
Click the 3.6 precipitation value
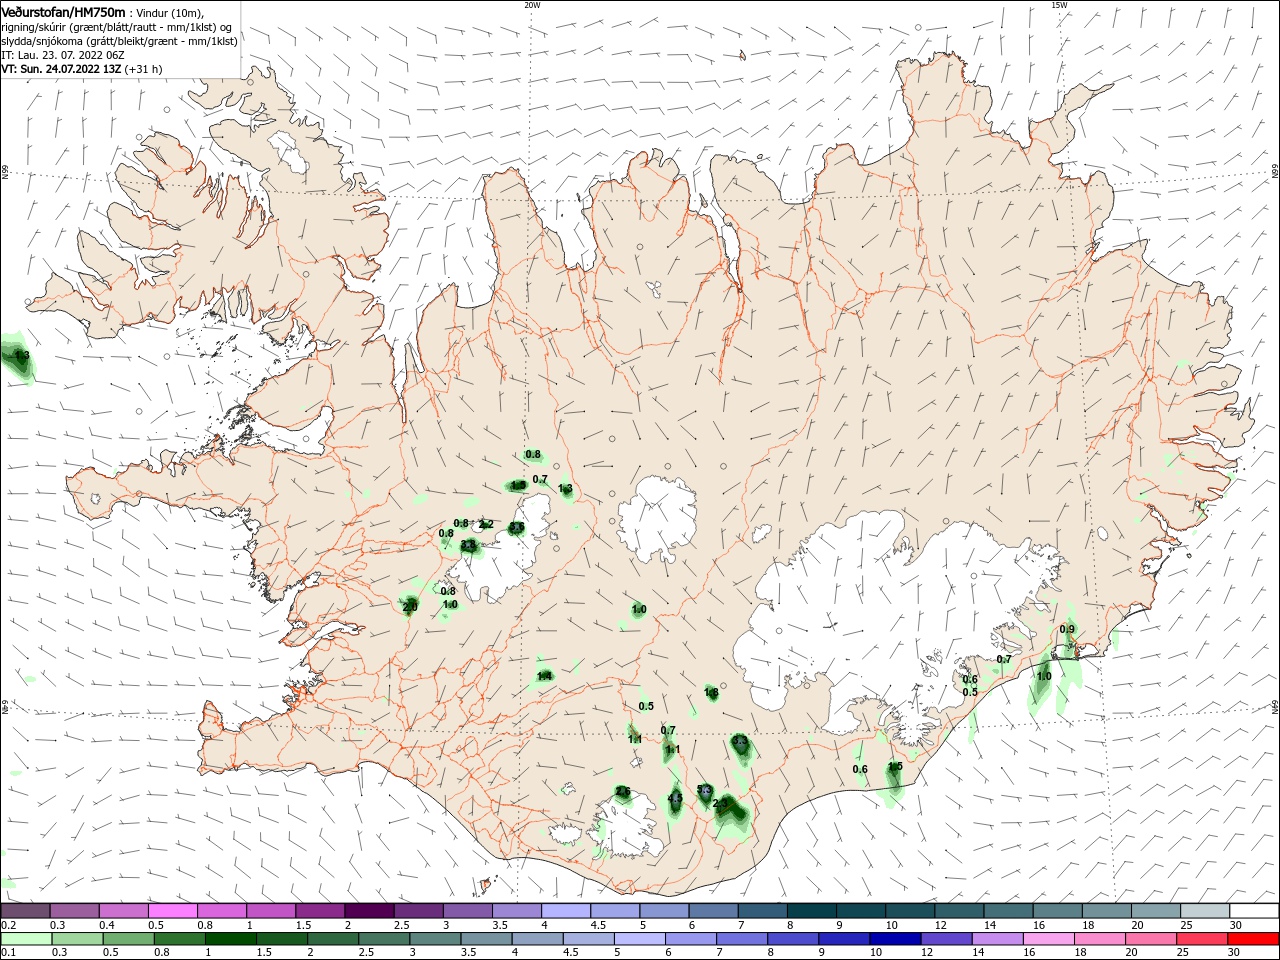517,527
